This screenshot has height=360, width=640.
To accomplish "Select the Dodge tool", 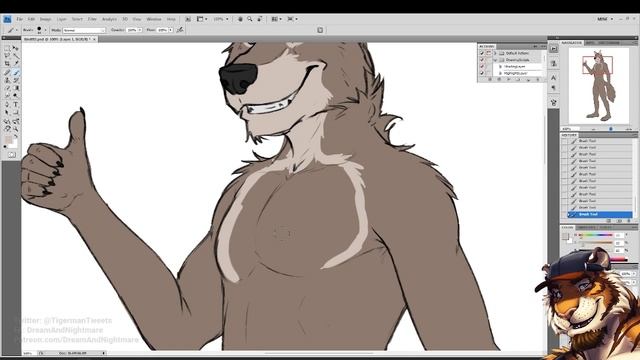I will 16,96.
